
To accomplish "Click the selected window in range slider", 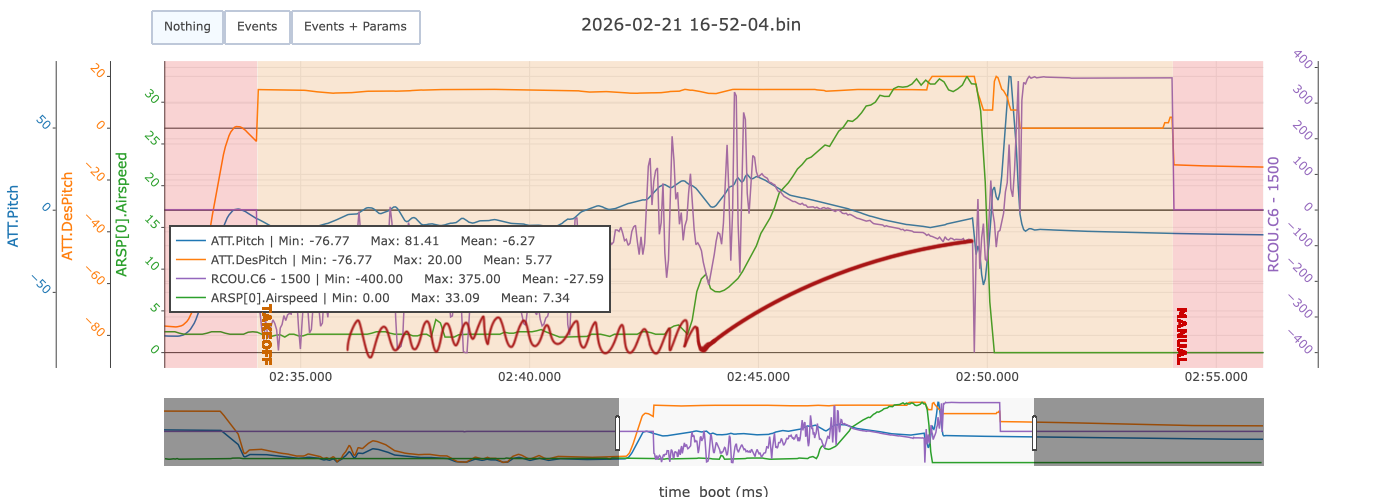I will pos(826,433).
